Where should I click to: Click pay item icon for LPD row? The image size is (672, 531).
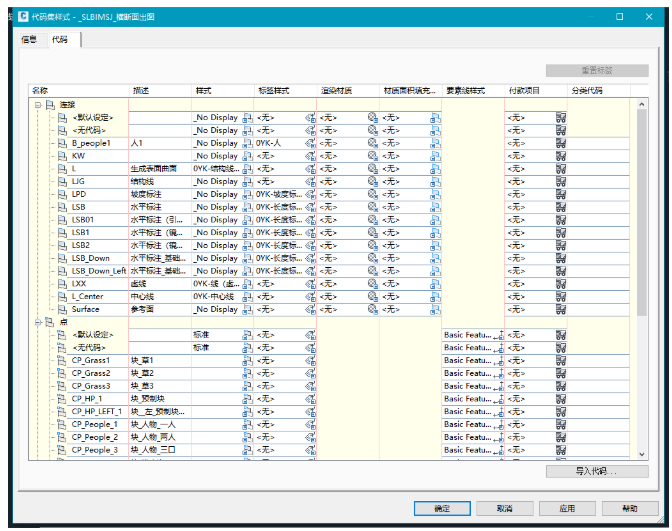pyautogui.click(x=560, y=194)
